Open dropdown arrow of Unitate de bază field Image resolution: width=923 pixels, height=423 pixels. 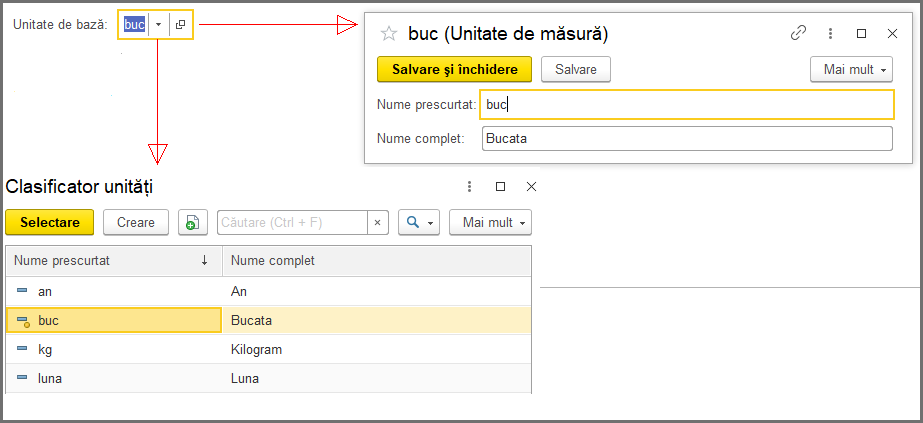(x=158, y=25)
